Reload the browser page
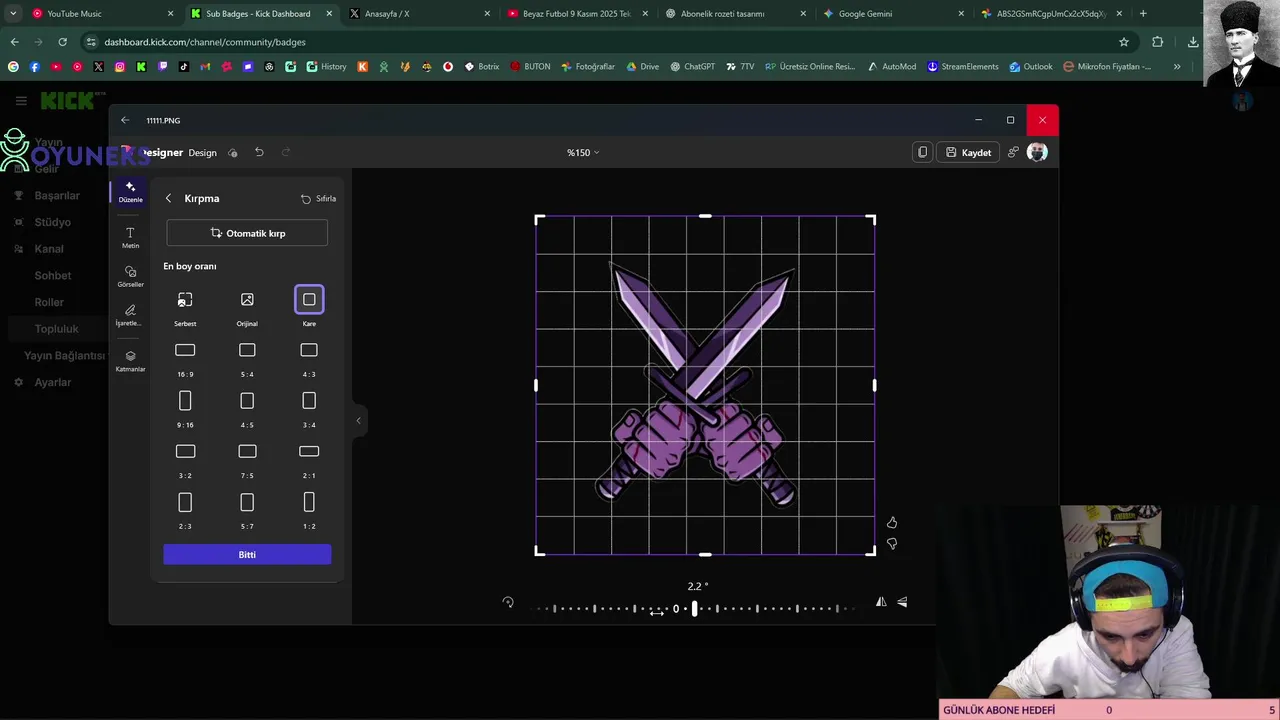The width and height of the screenshot is (1280, 720). pyautogui.click(x=62, y=42)
